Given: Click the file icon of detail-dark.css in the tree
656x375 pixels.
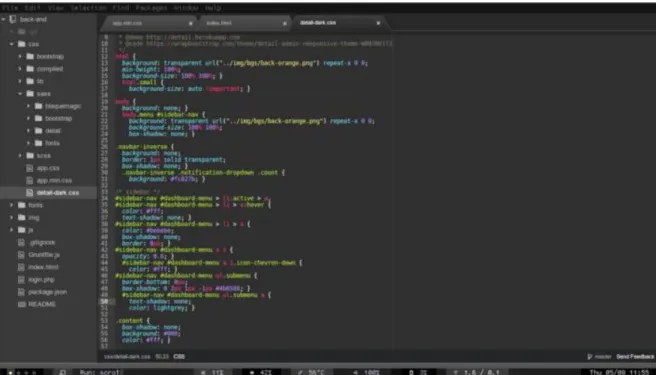Looking at the screenshot, I should pyautogui.click(x=30, y=193).
